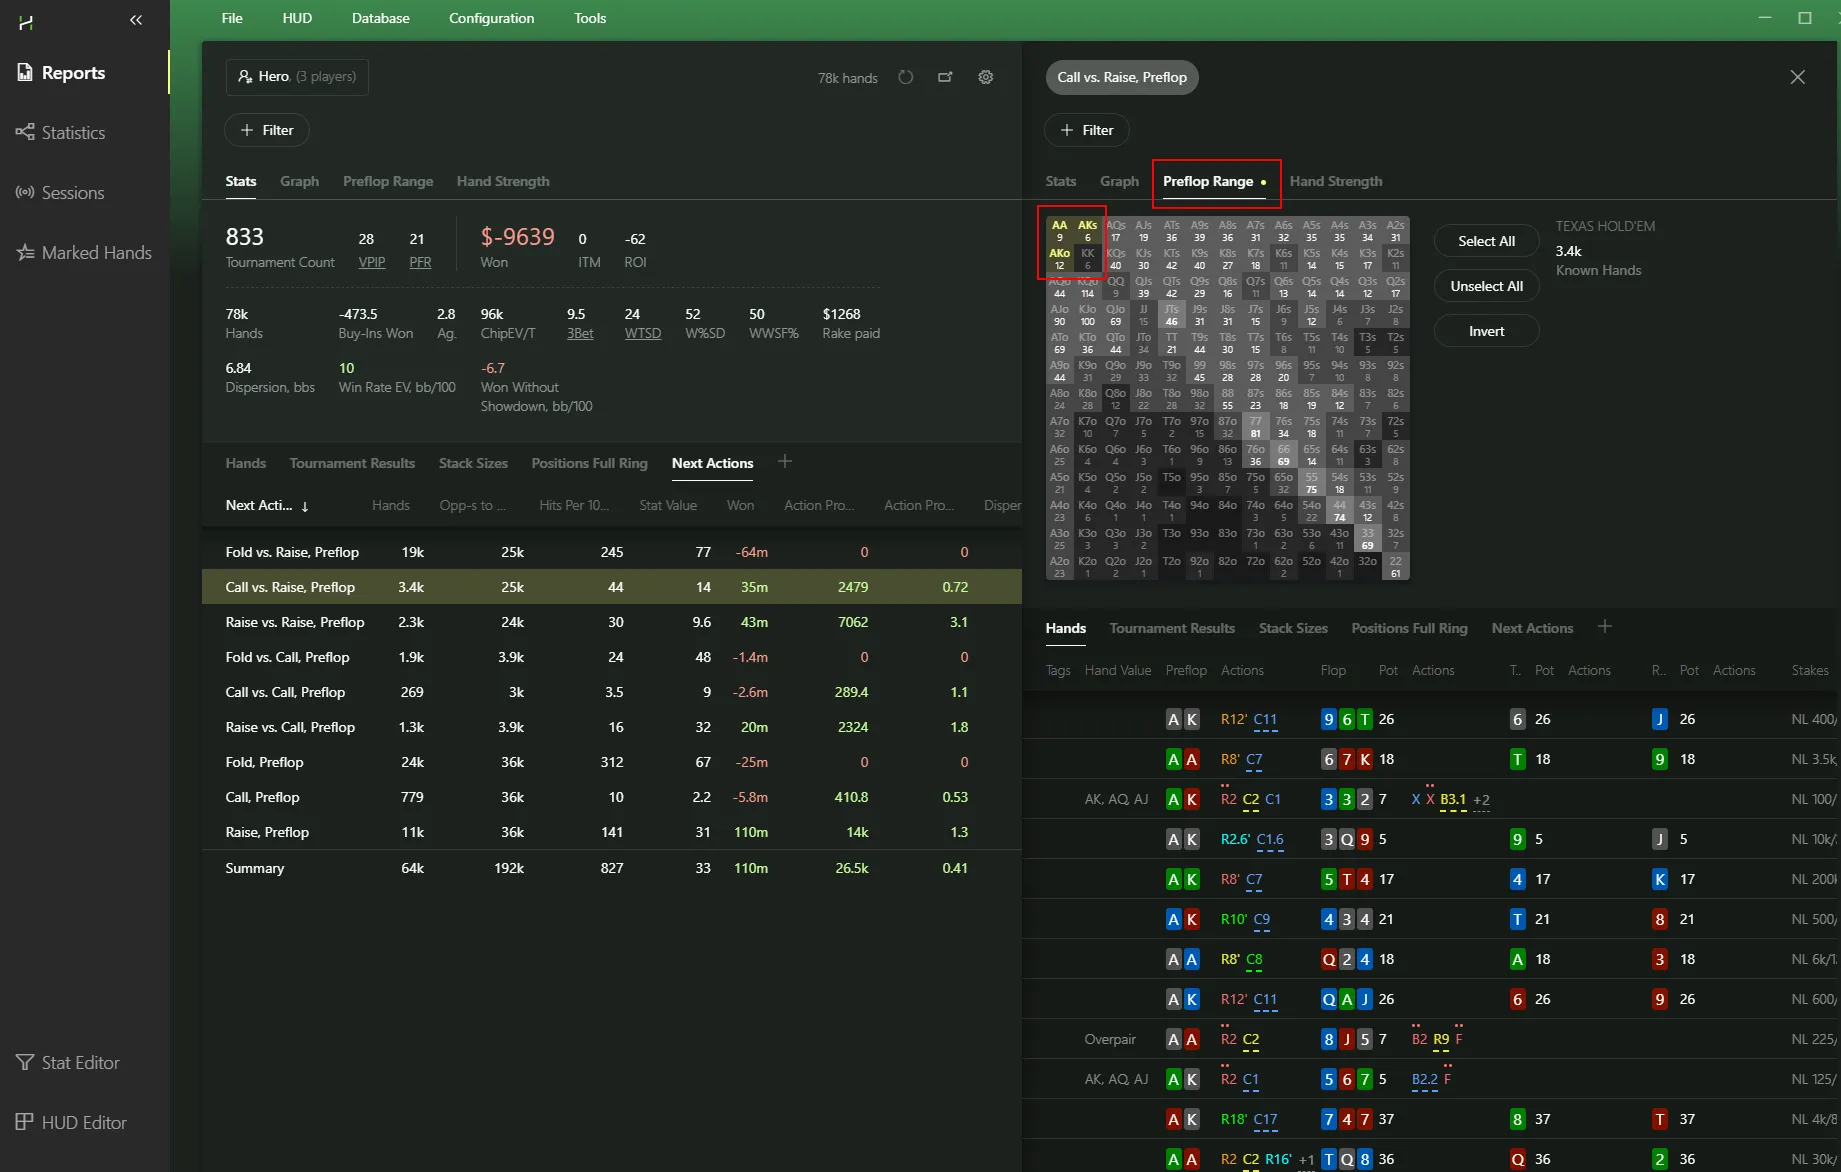Close the Call vs. Raise panel

click(1797, 77)
